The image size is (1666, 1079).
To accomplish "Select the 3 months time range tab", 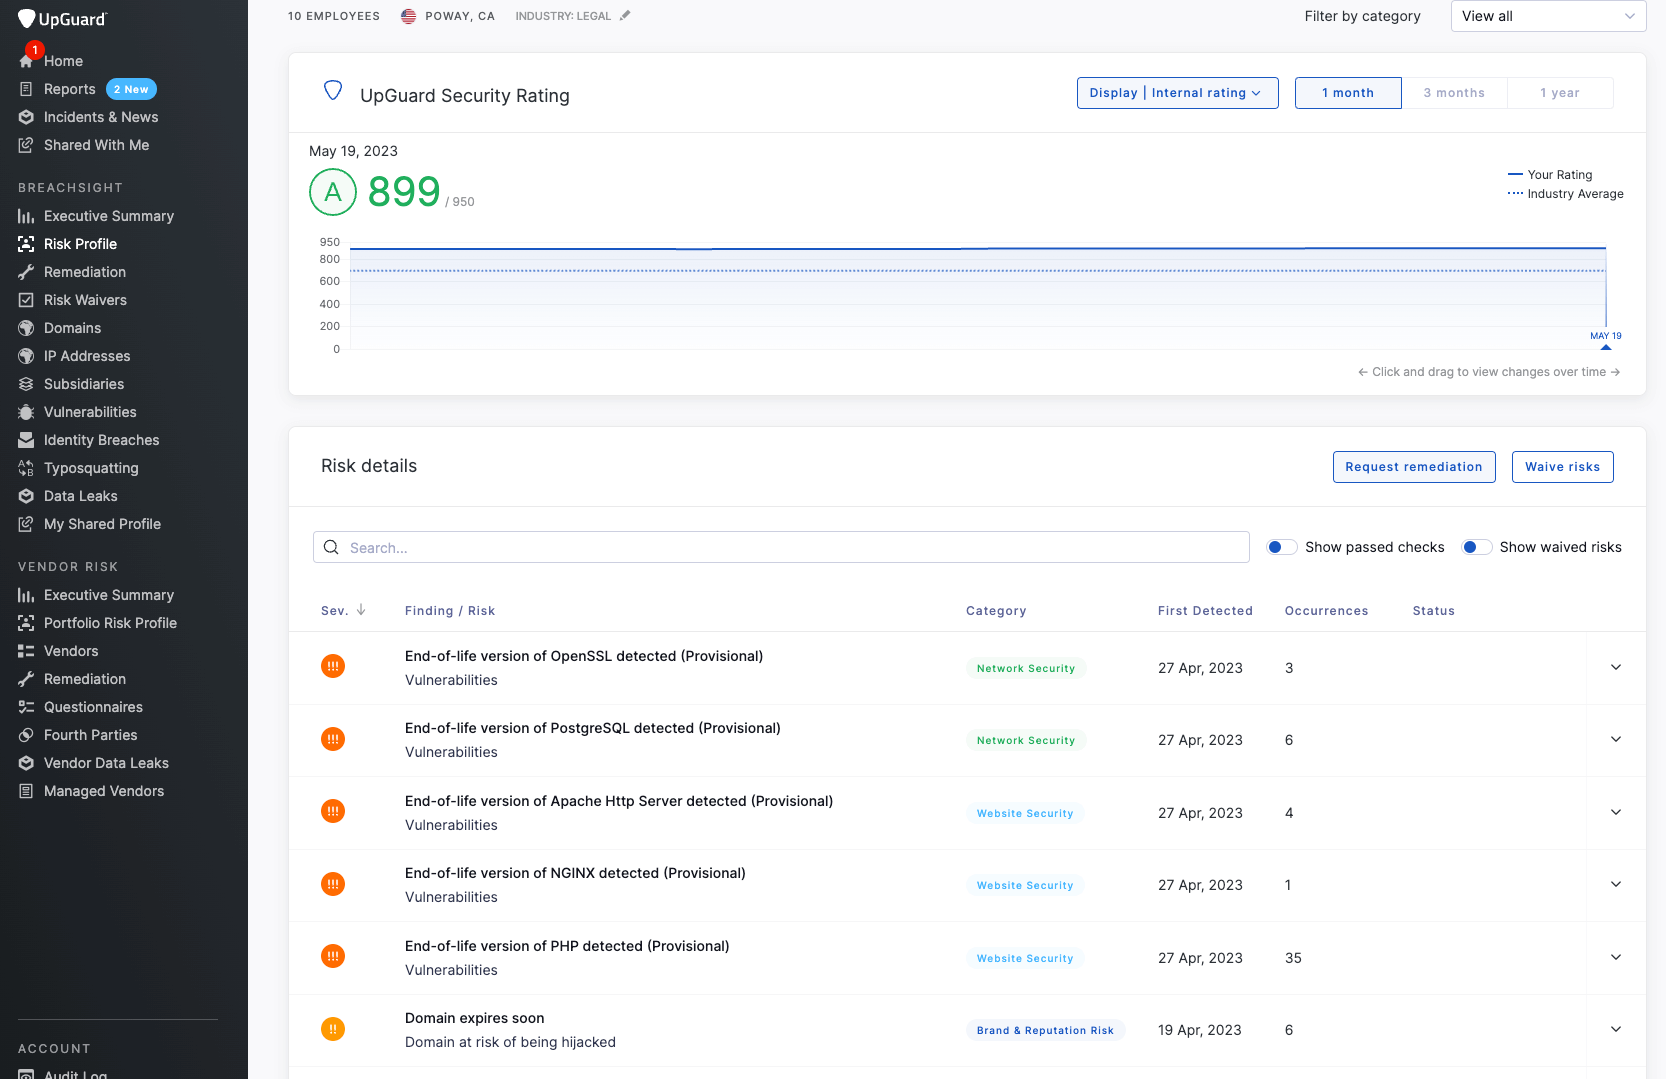I will (x=1454, y=93).
